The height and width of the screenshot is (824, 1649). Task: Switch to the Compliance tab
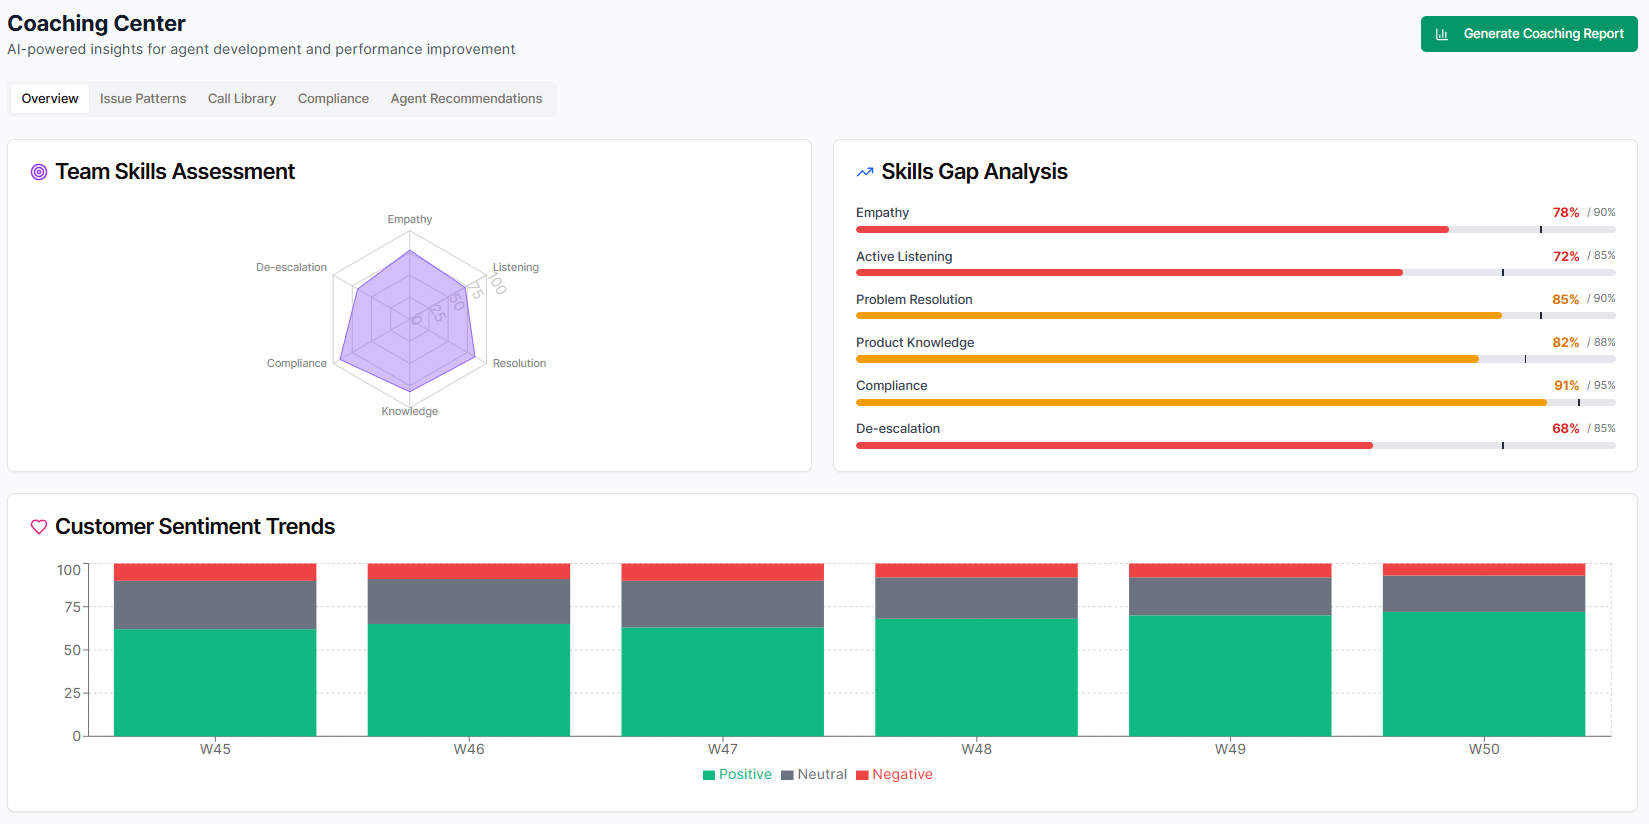[x=333, y=99]
